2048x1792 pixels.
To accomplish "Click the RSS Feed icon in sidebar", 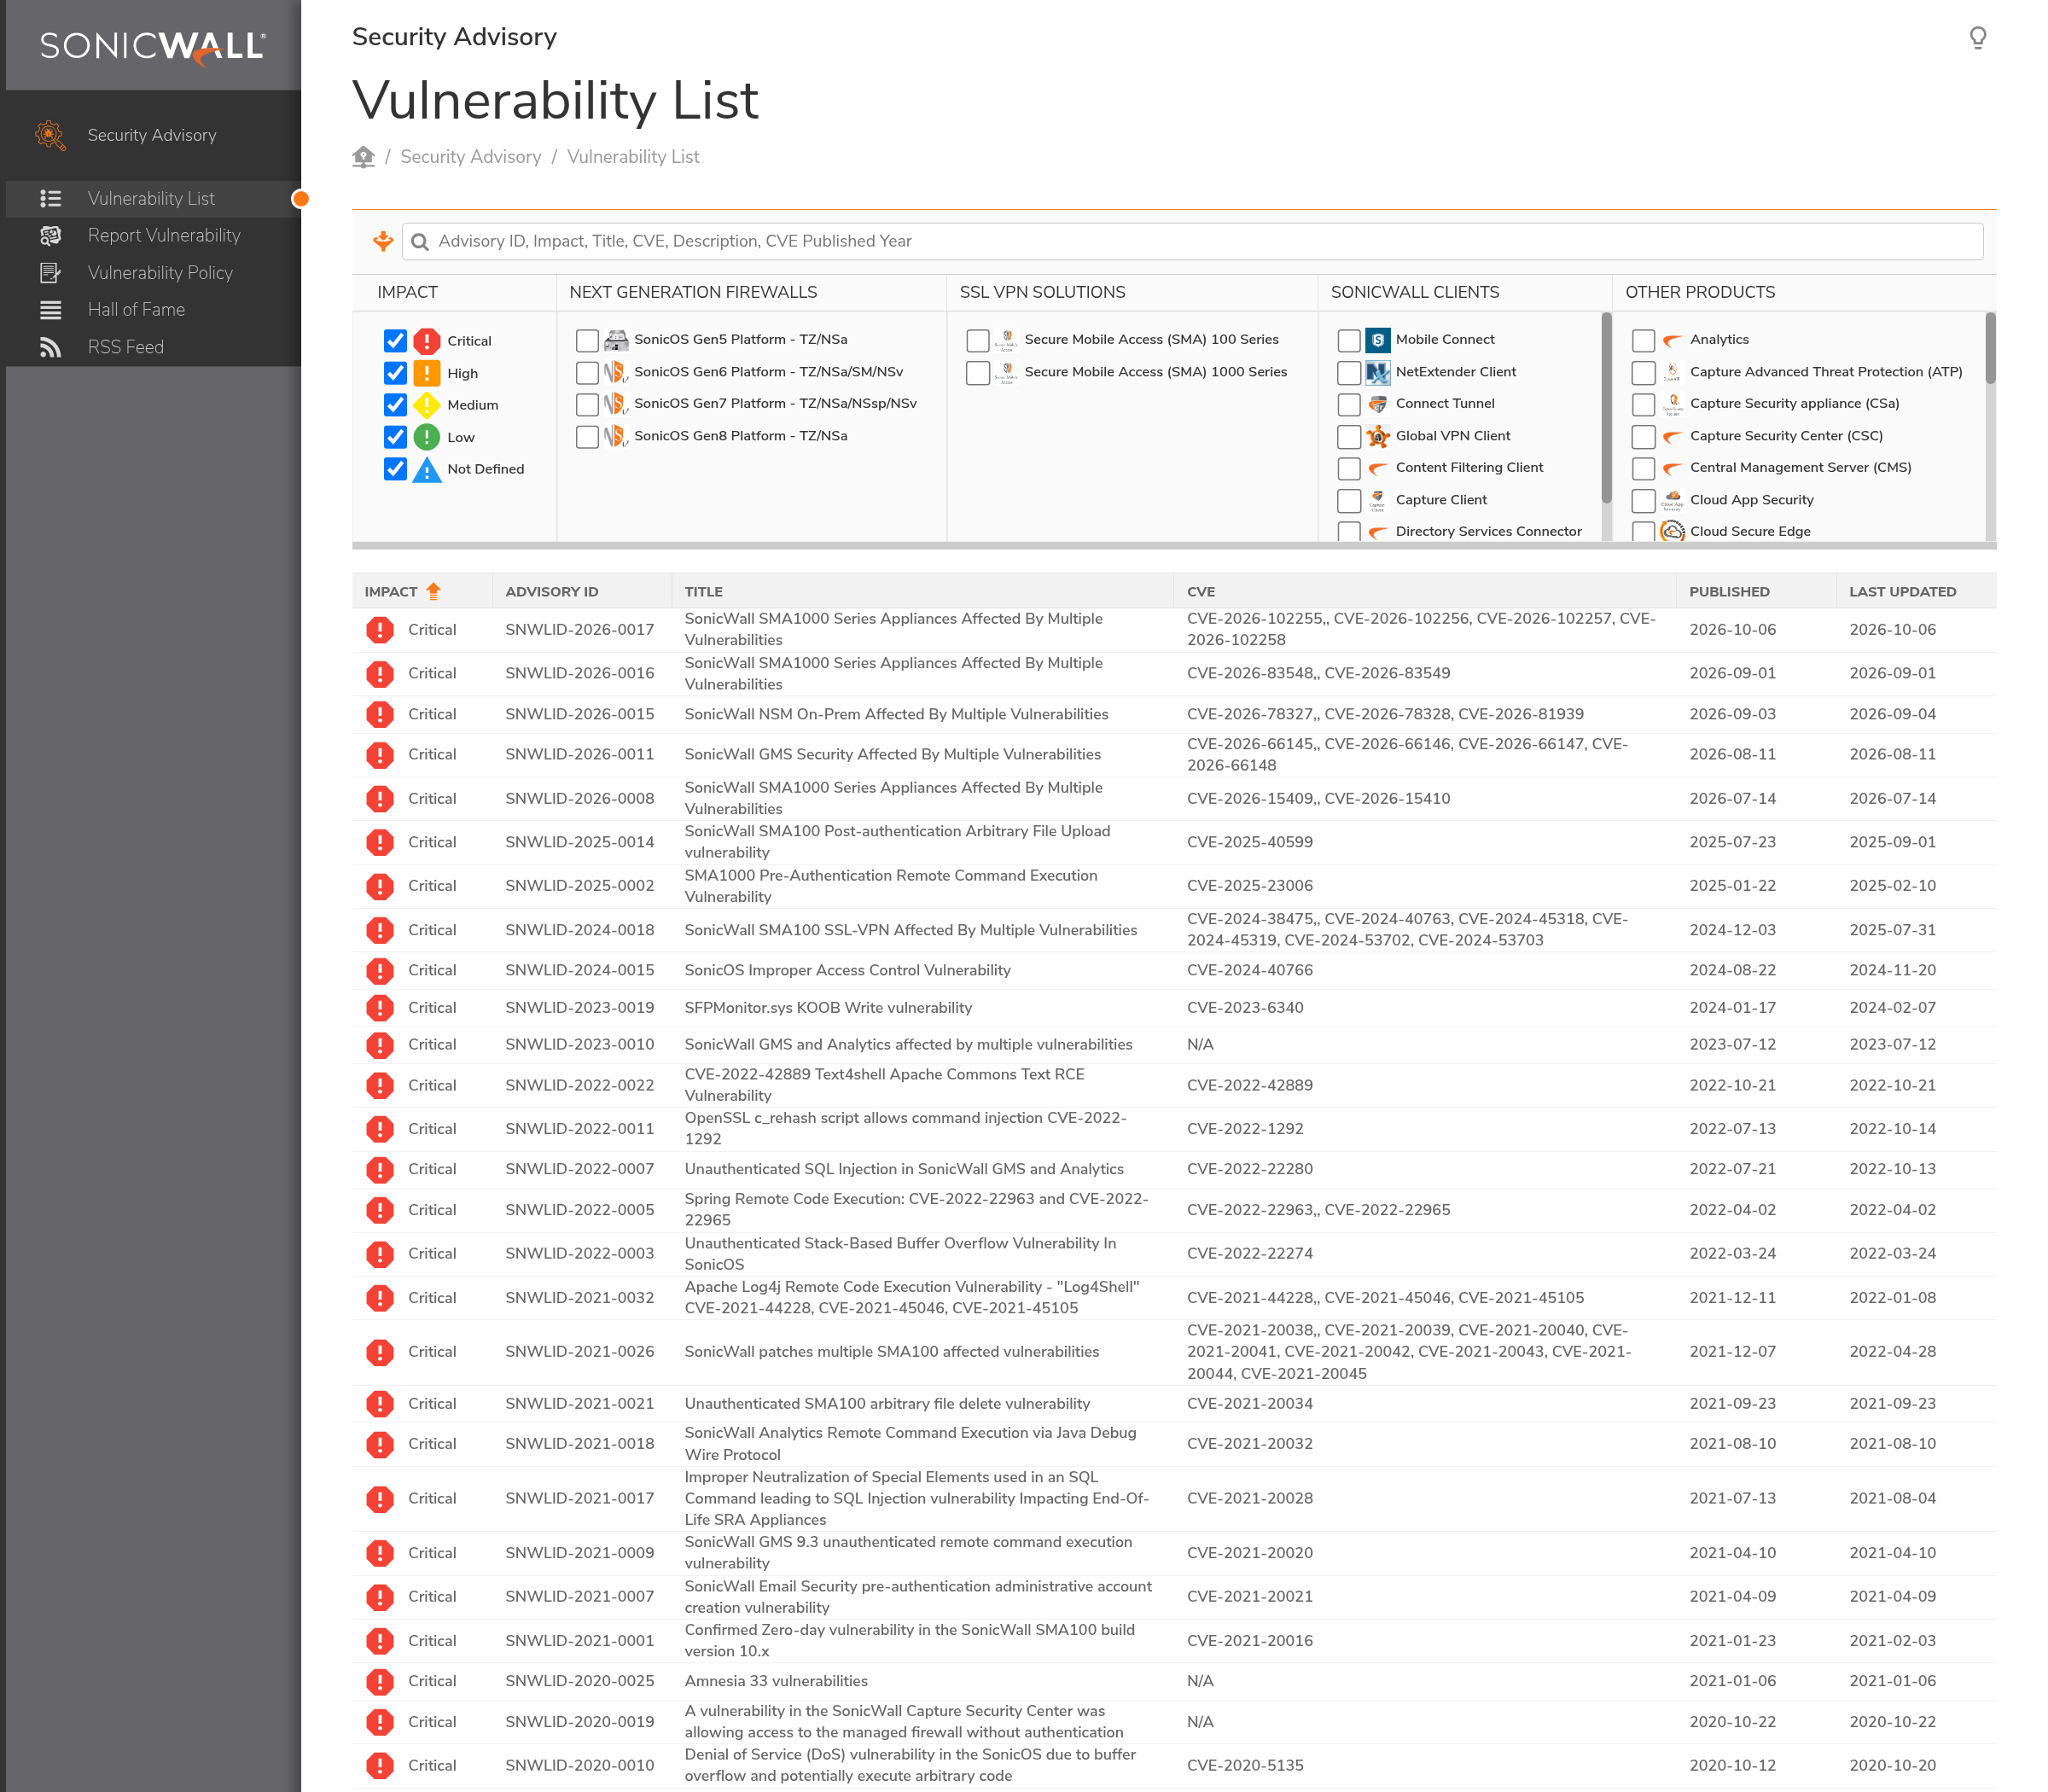I will [50, 347].
